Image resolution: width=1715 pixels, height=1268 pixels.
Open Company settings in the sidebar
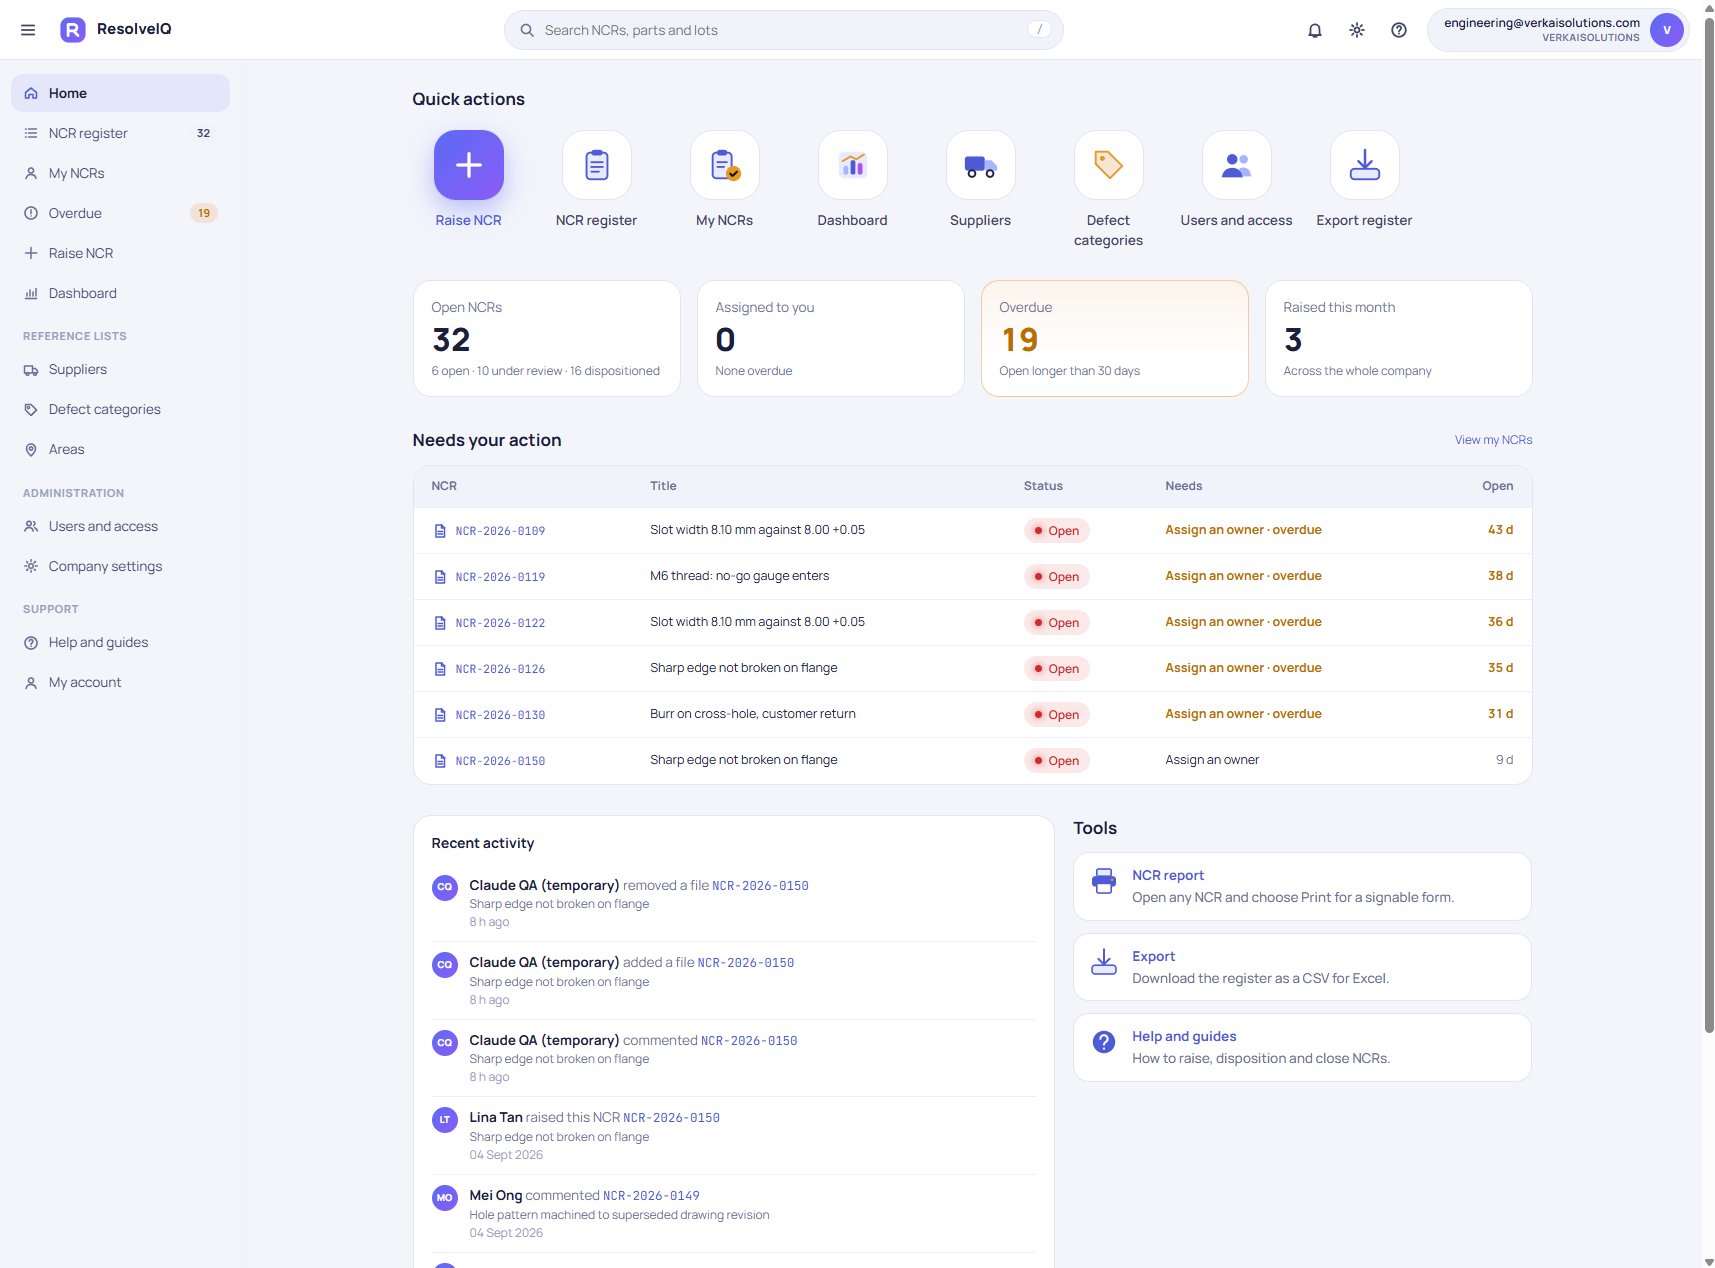120,566
